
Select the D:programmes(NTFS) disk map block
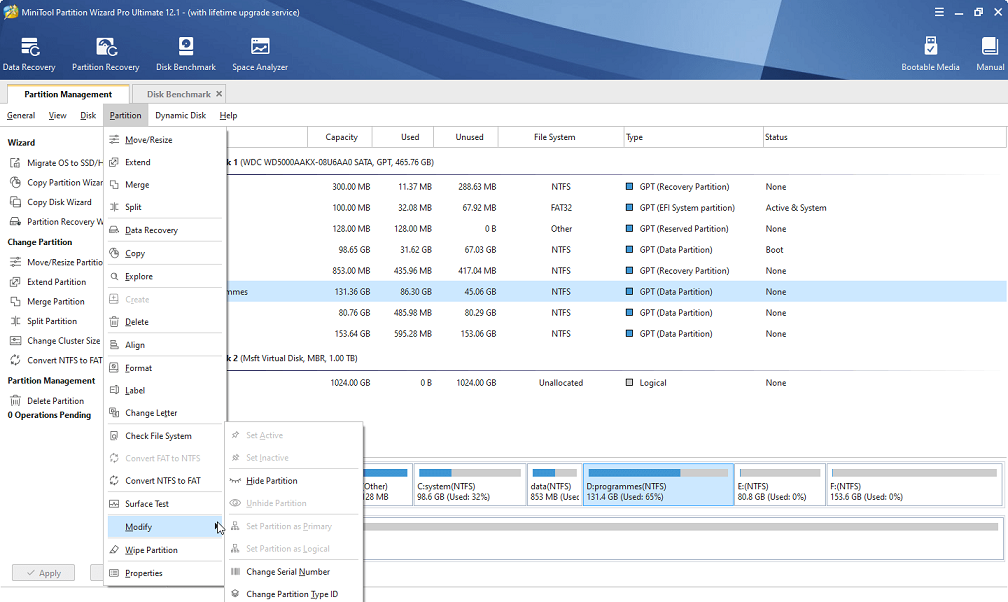point(658,484)
